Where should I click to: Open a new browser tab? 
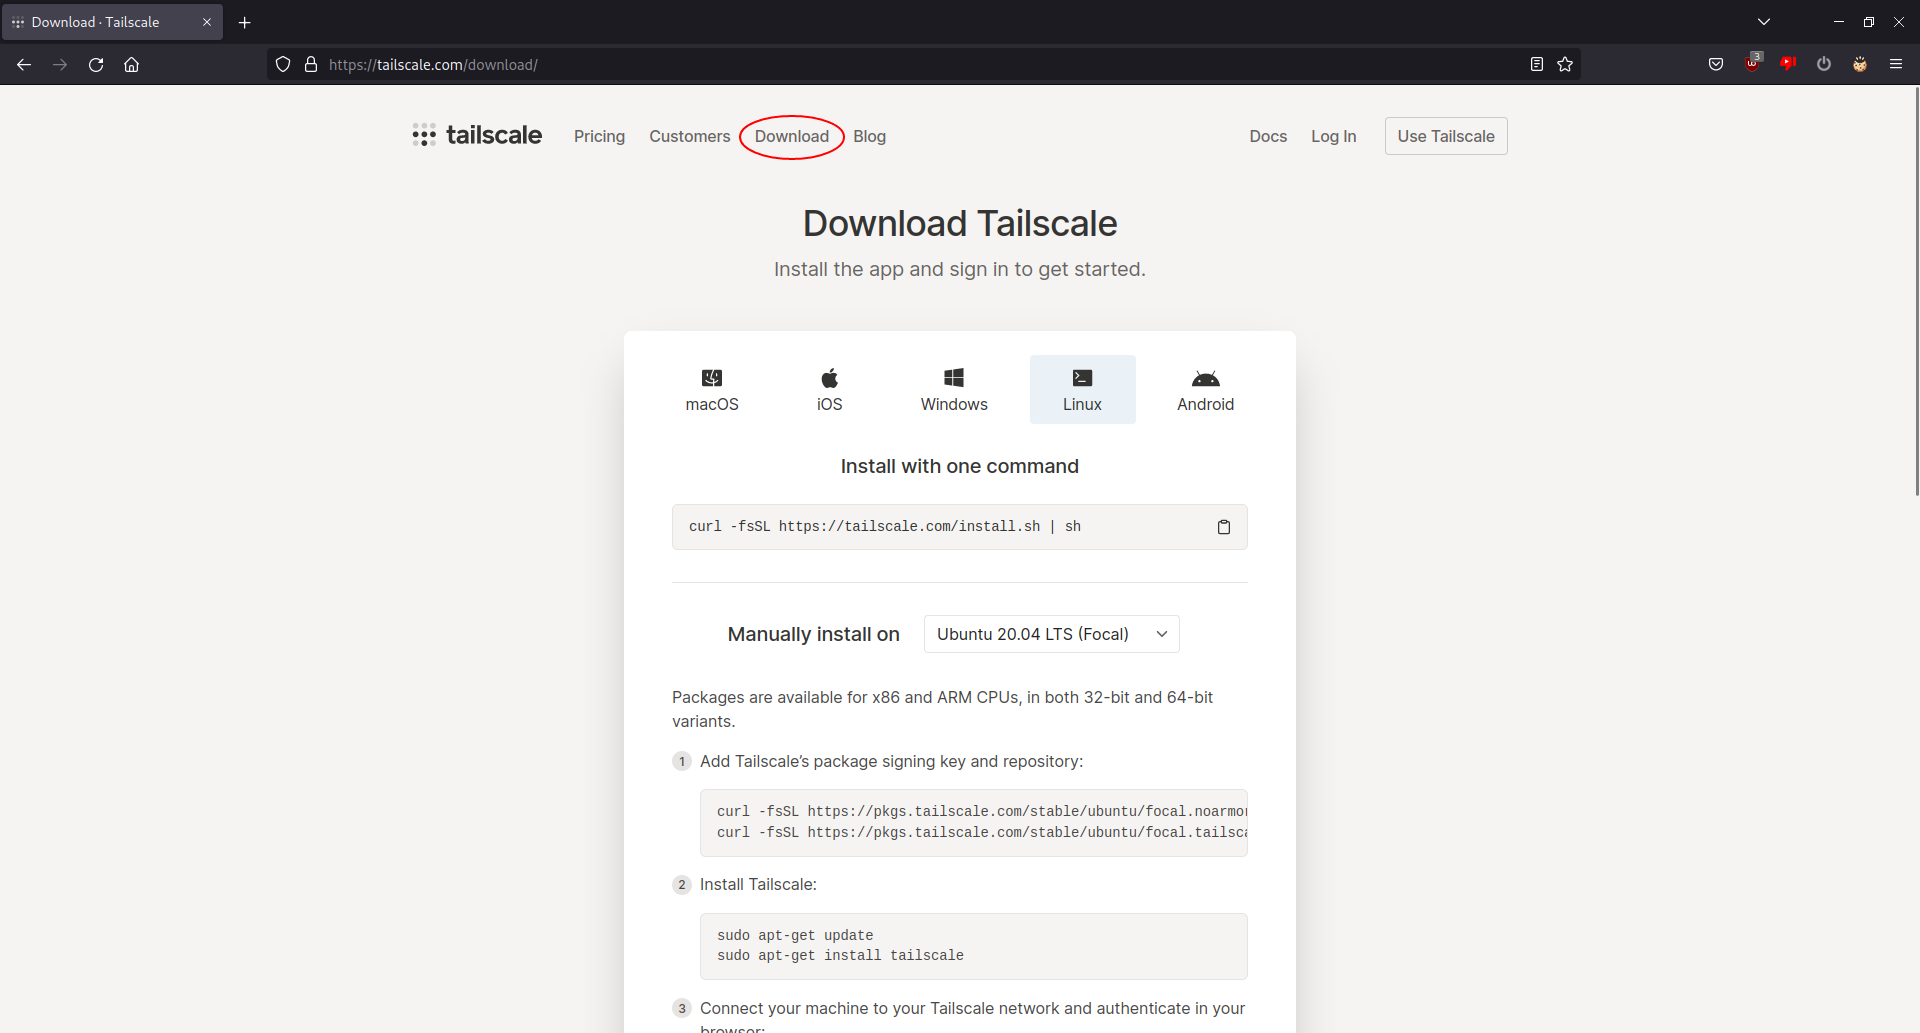[x=245, y=22]
